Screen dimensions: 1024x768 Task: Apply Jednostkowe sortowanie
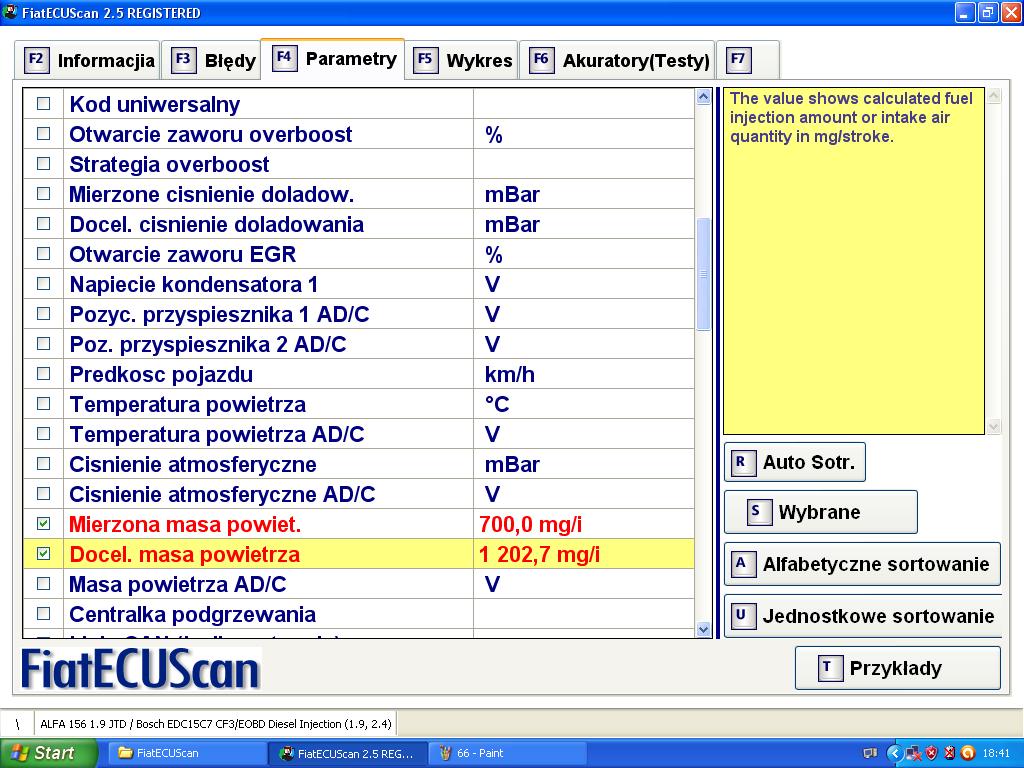tap(862, 616)
